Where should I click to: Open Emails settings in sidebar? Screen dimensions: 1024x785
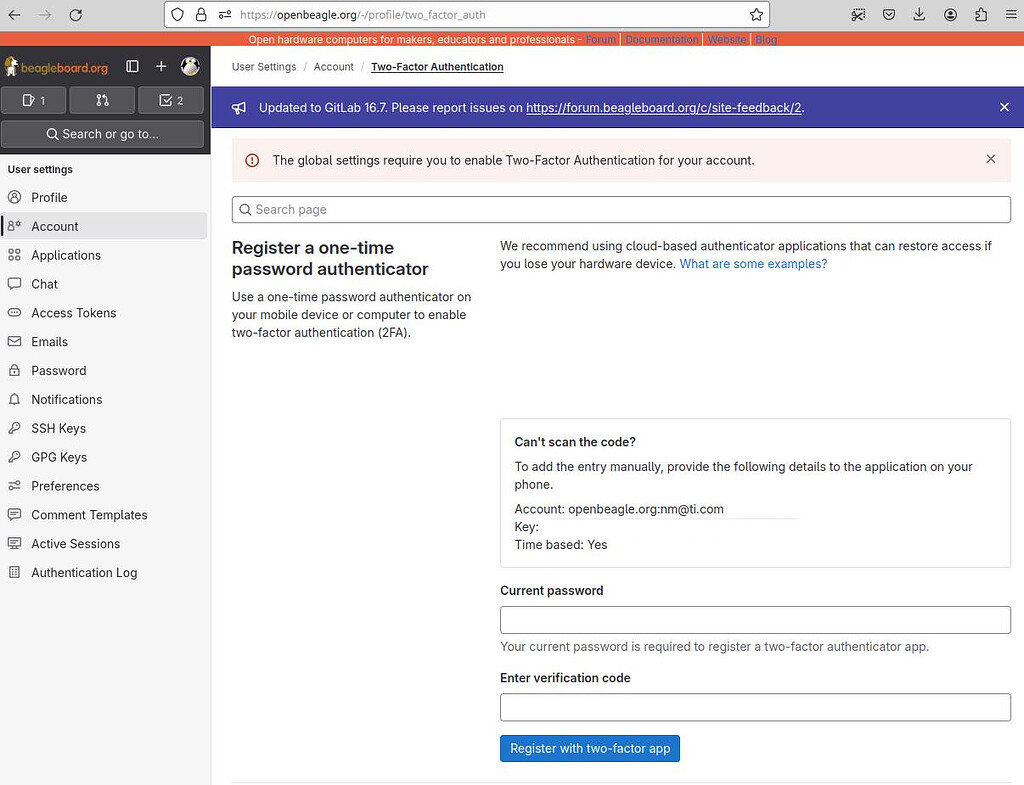pos(104,342)
